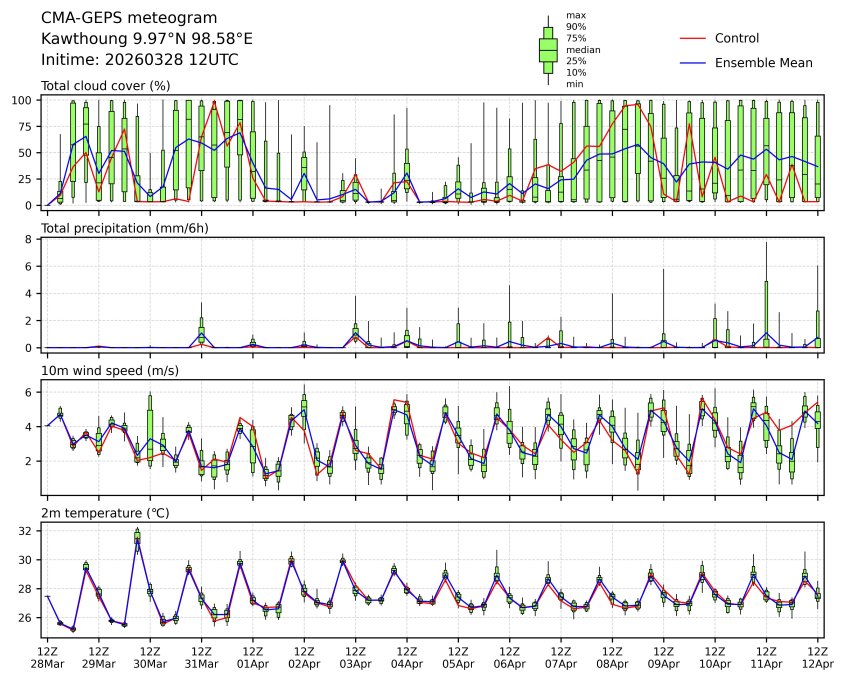
Task: Click the blue Ensemble Mean legend line
Action: point(693,63)
